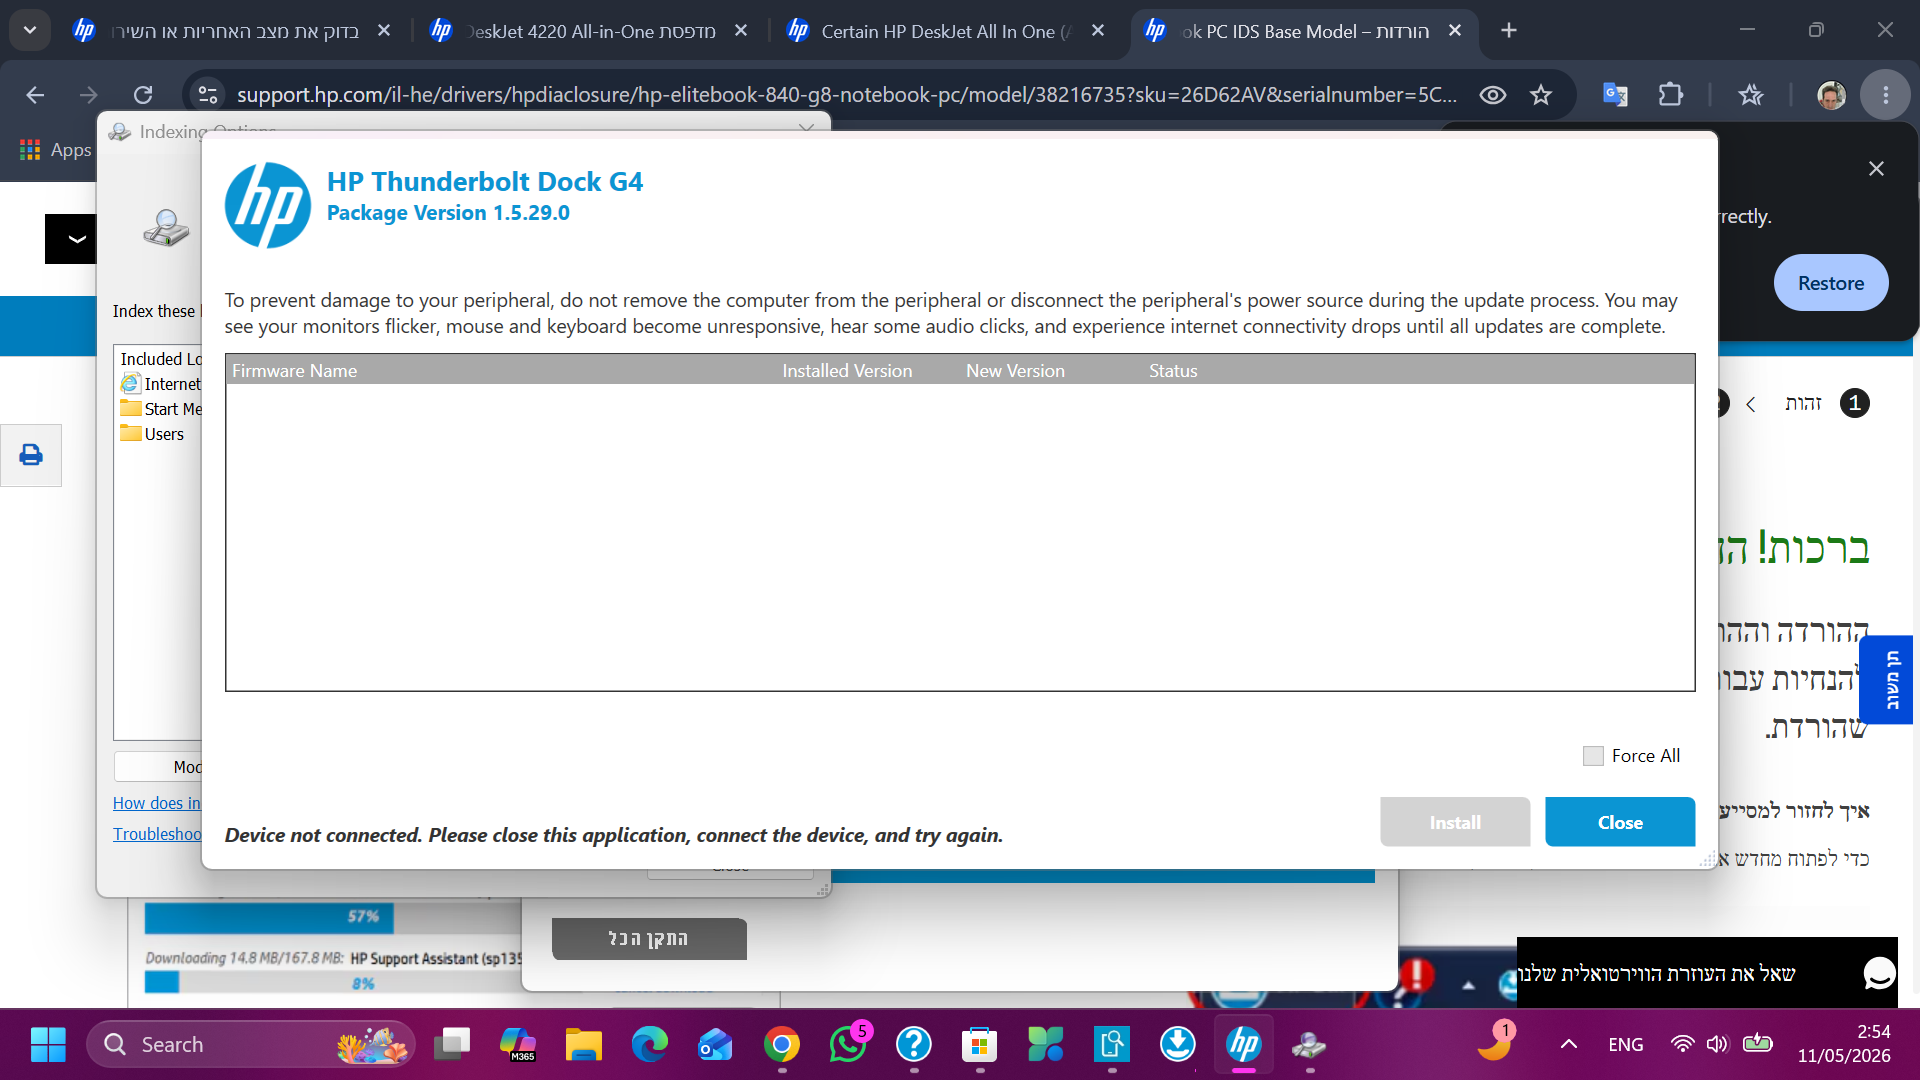Screen dimensions: 1920x1080
Task: Open the HP app icon on taskbar
Action: pos(1244,1045)
